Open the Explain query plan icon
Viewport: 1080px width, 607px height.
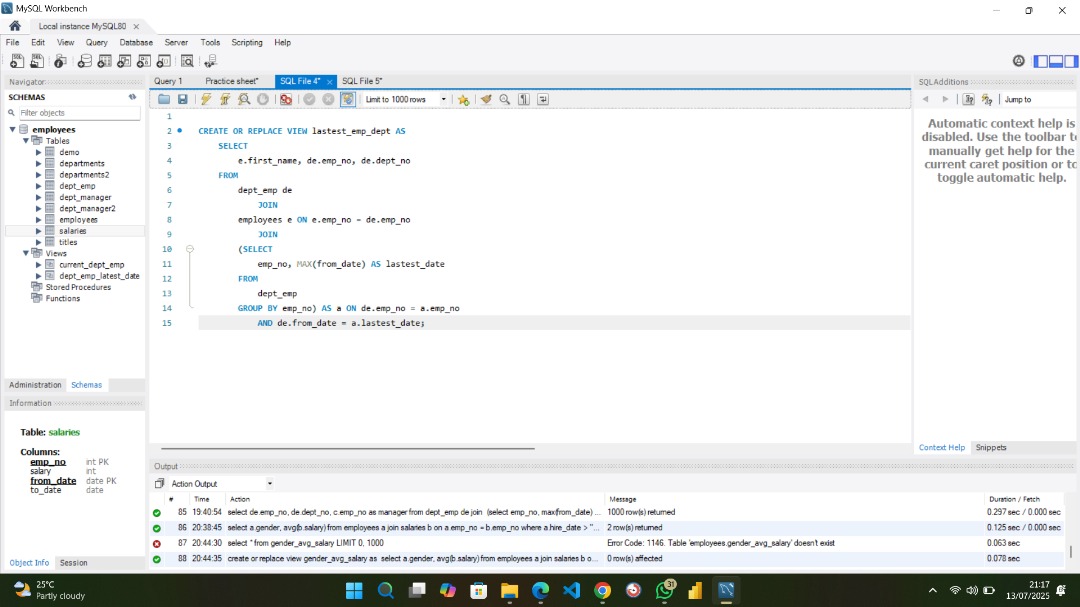(243, 99)
